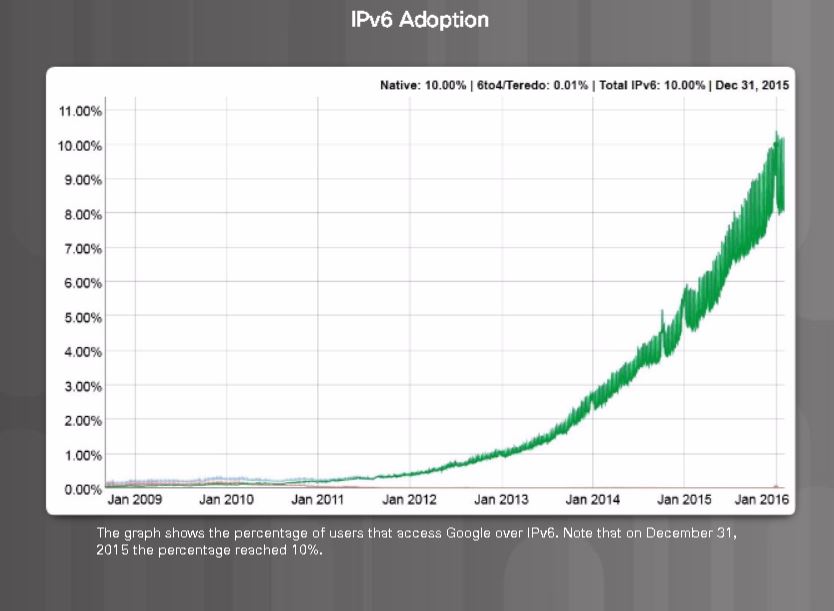Click the 5.00% y-axis gridline label

pos(83,317)
